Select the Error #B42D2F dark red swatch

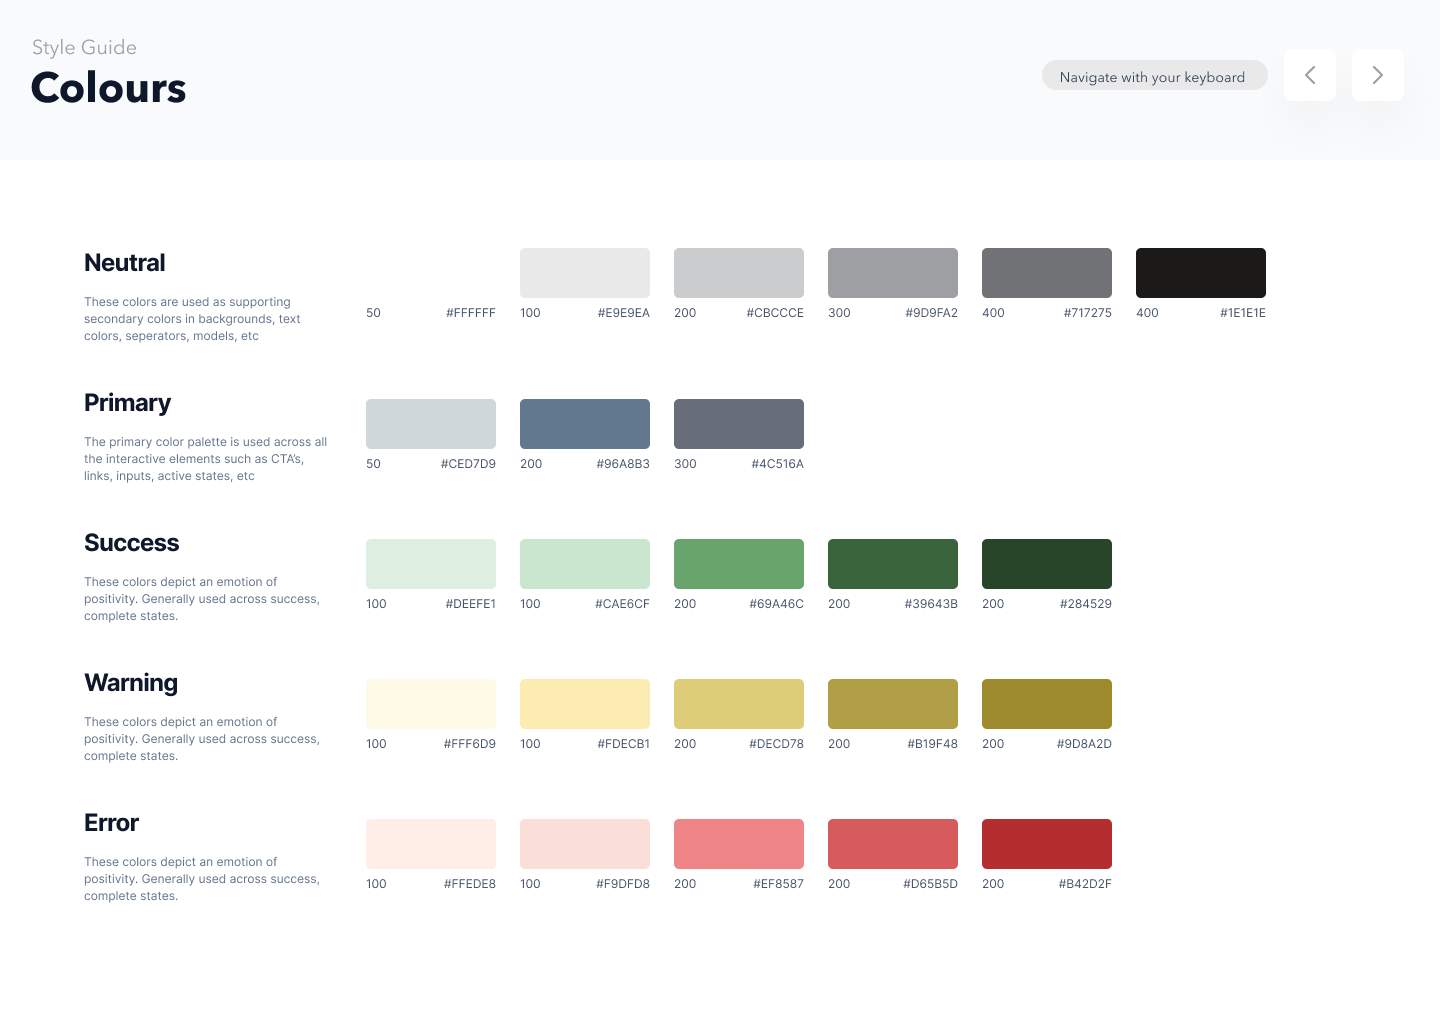click(1046, 844)
